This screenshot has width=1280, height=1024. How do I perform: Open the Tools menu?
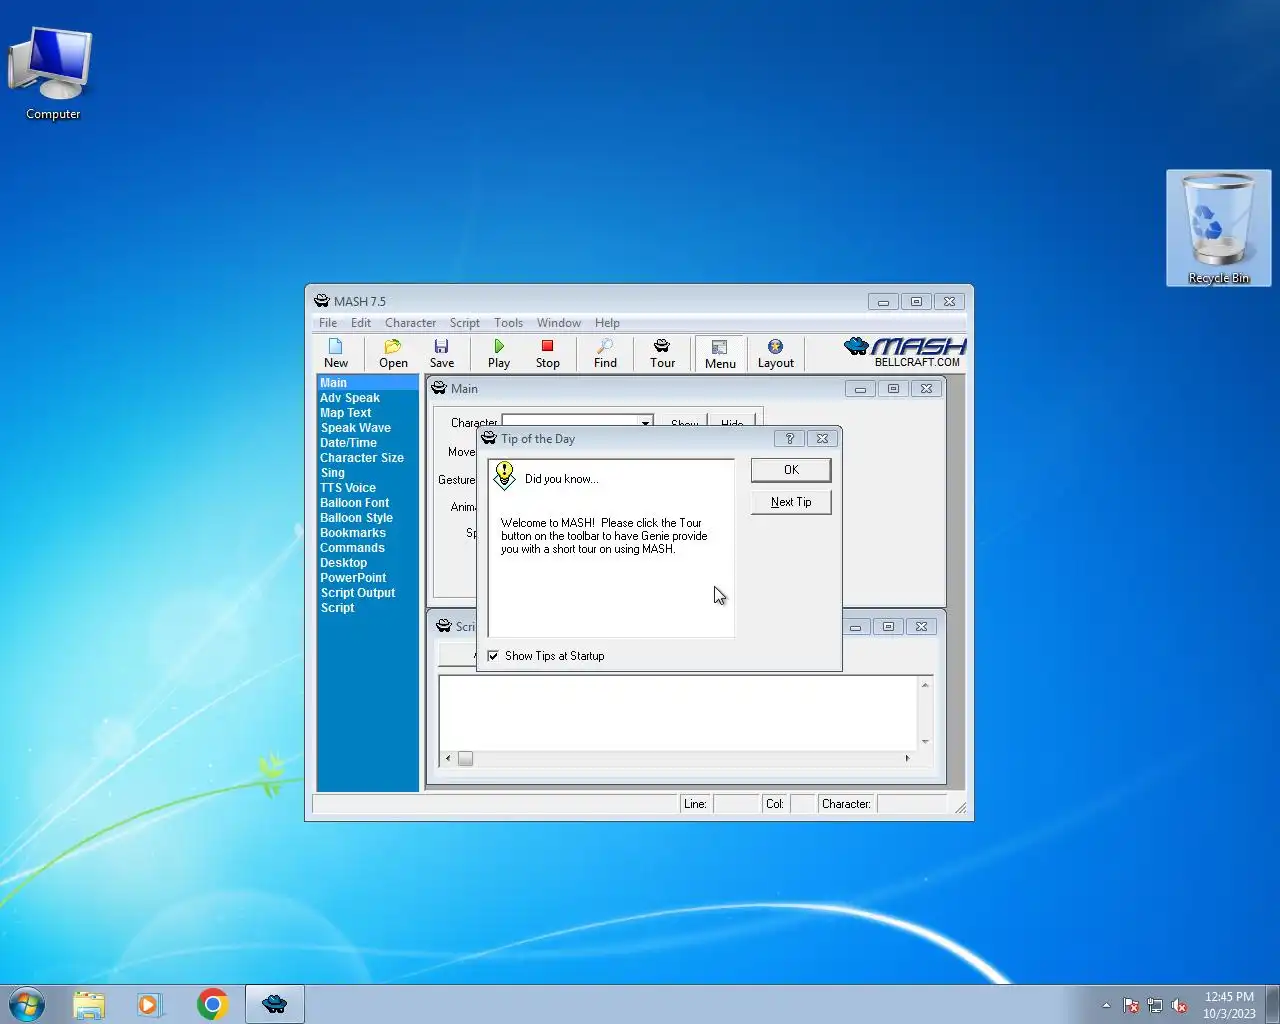click(508, 323)
